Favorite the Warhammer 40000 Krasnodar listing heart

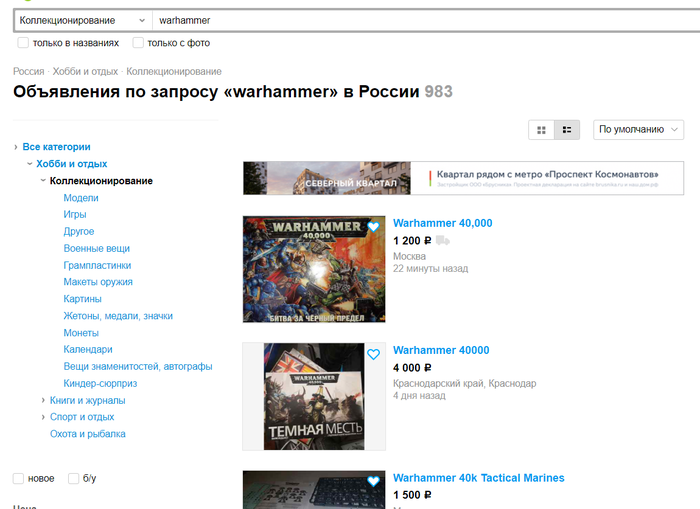pyautogui.click(x=373, y=355)
